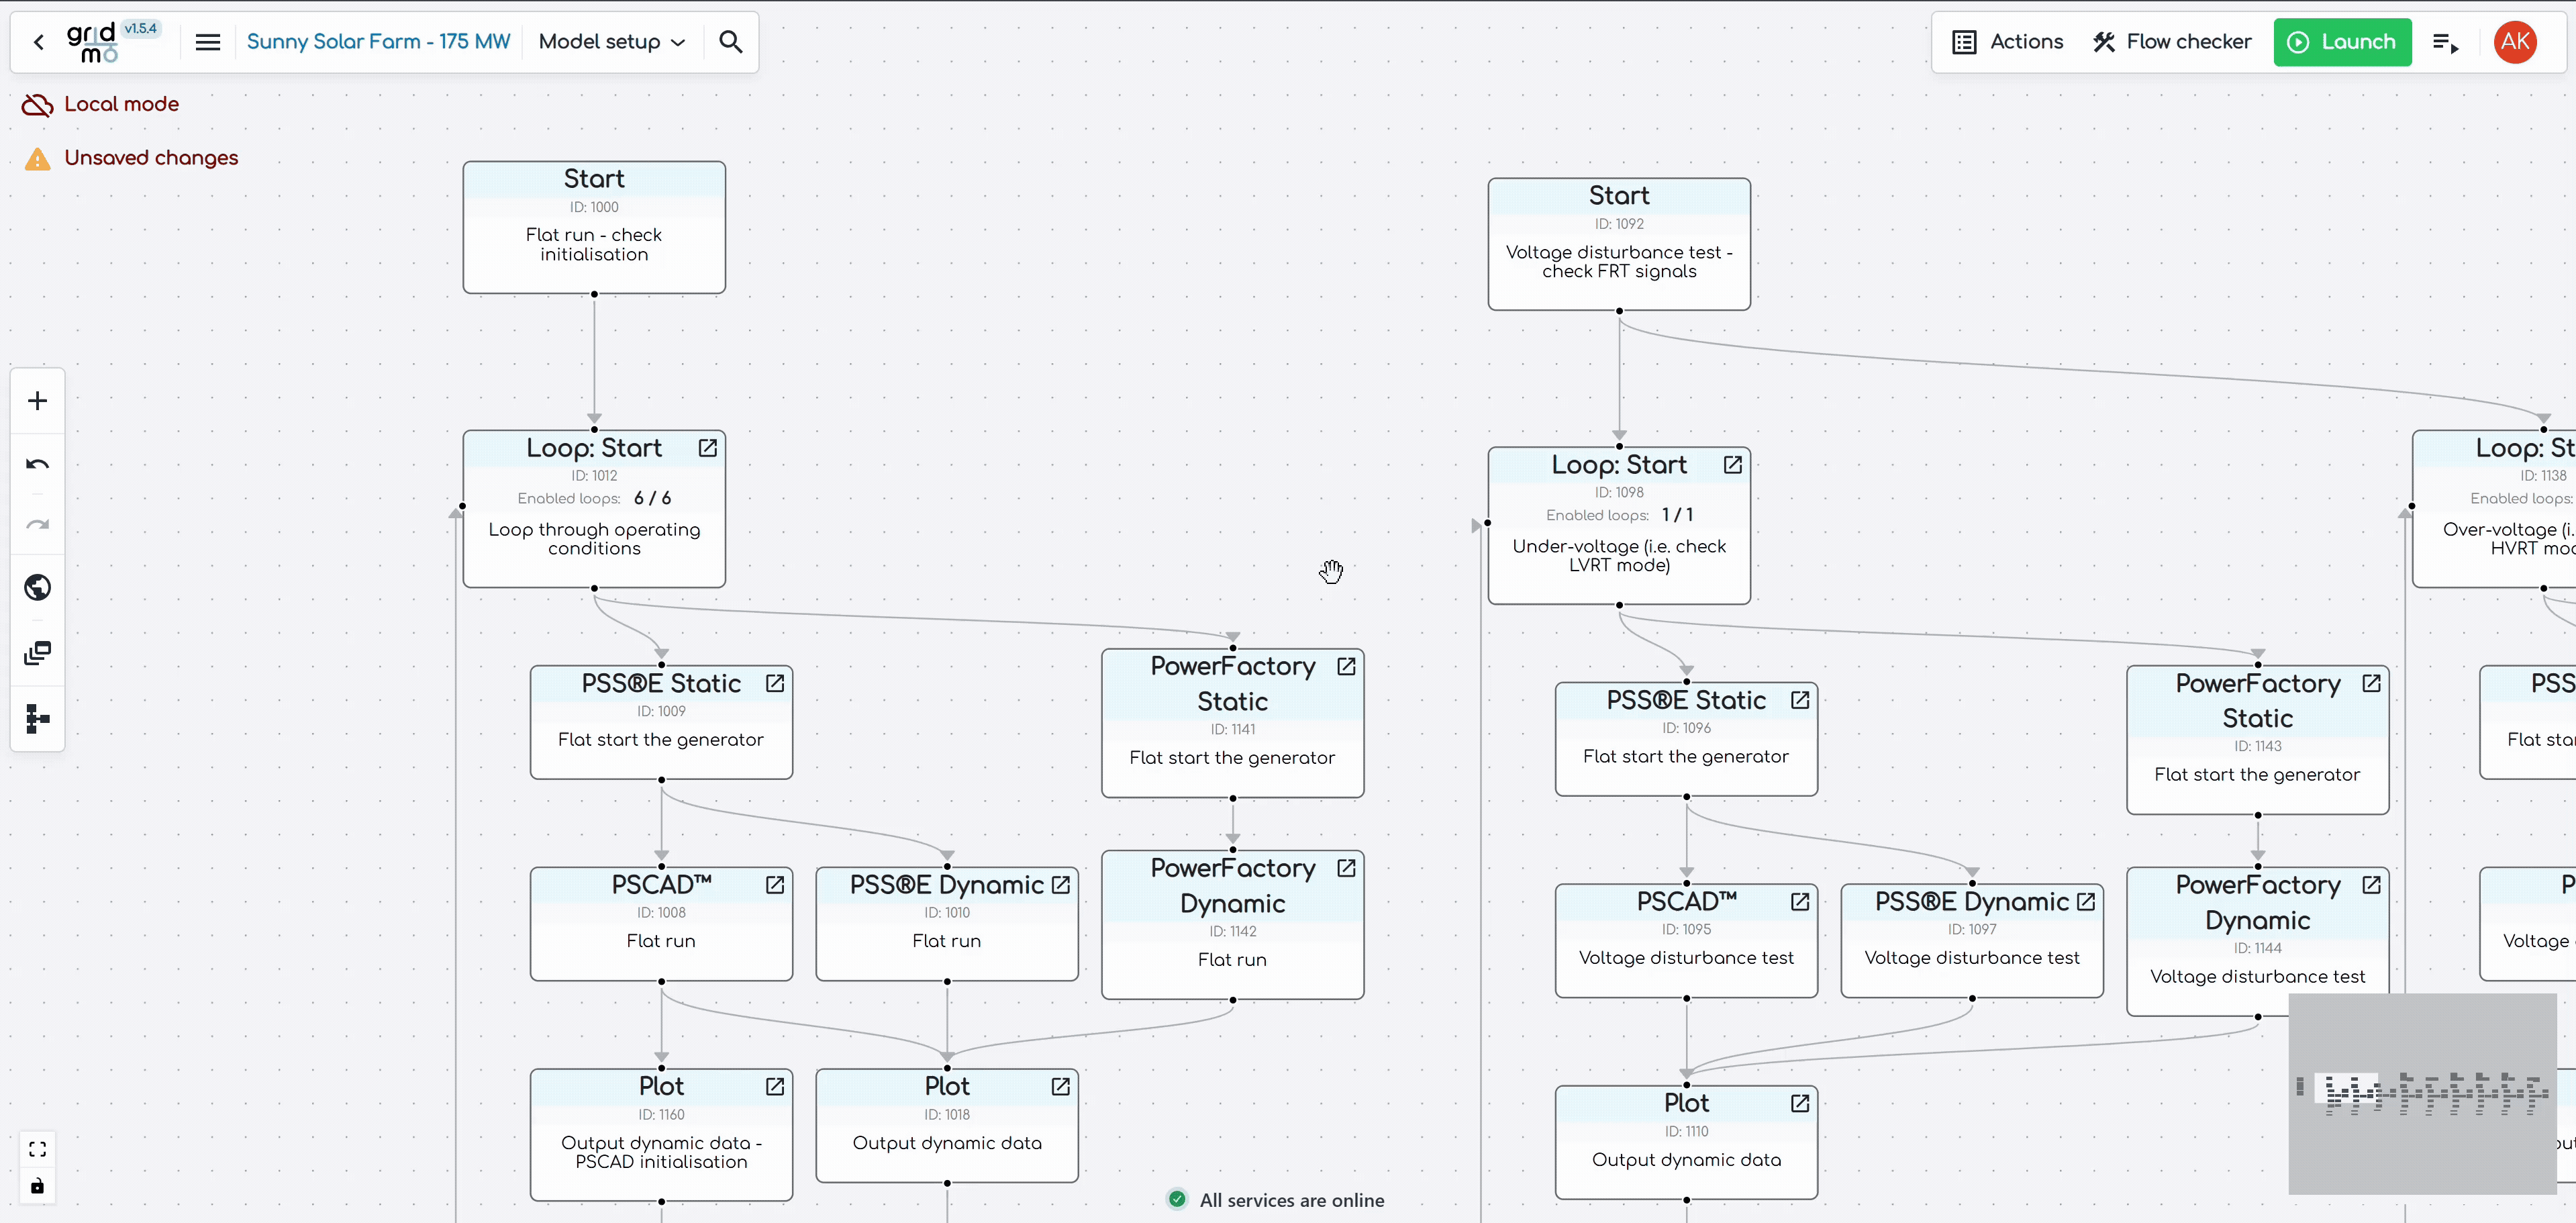Open PSS®E Dynamic node 1010 details

pyautogui.click(x=1061, y=885)
